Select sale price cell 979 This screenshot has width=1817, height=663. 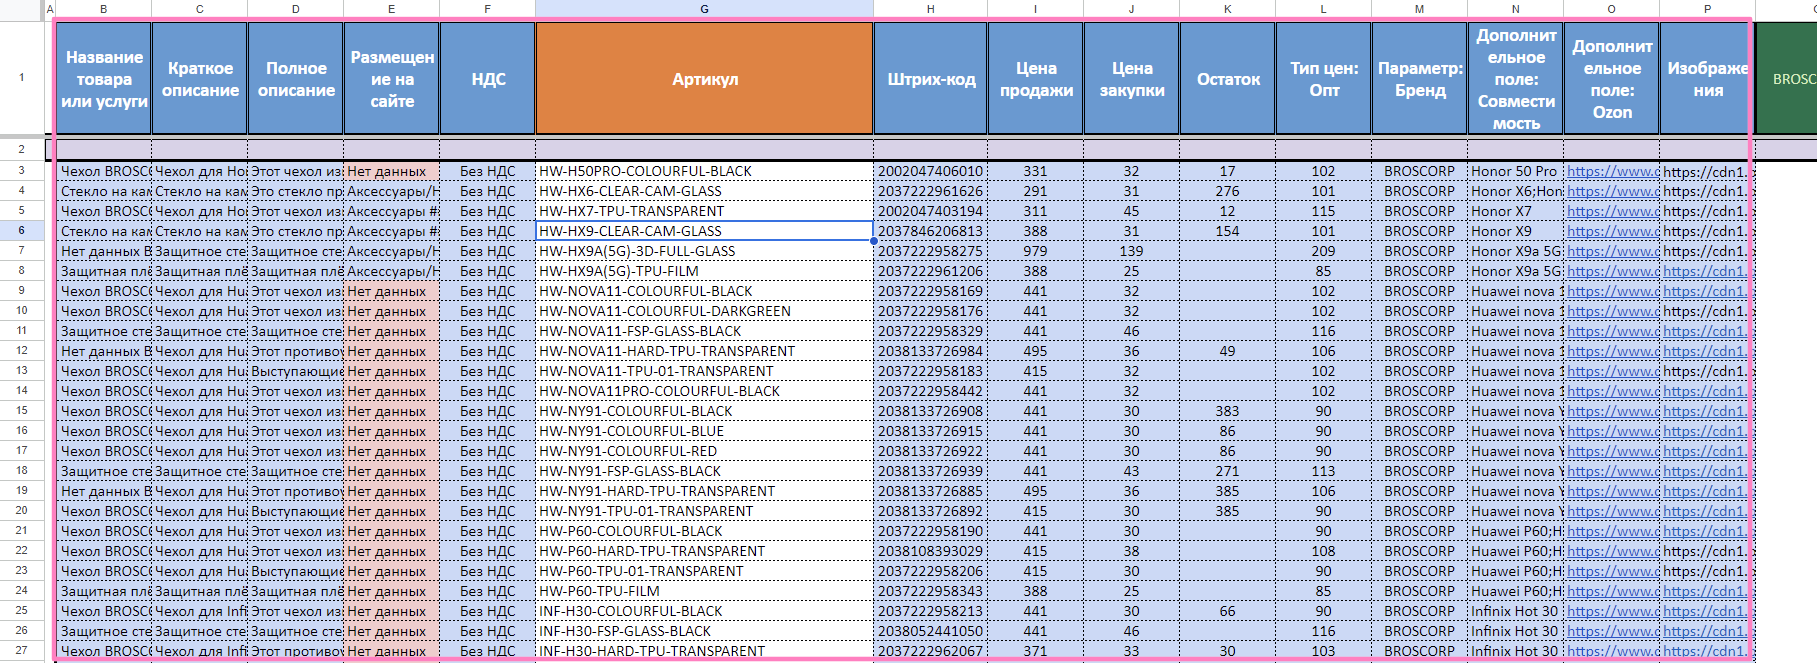pyautogui.click(x=1035, y=251)
